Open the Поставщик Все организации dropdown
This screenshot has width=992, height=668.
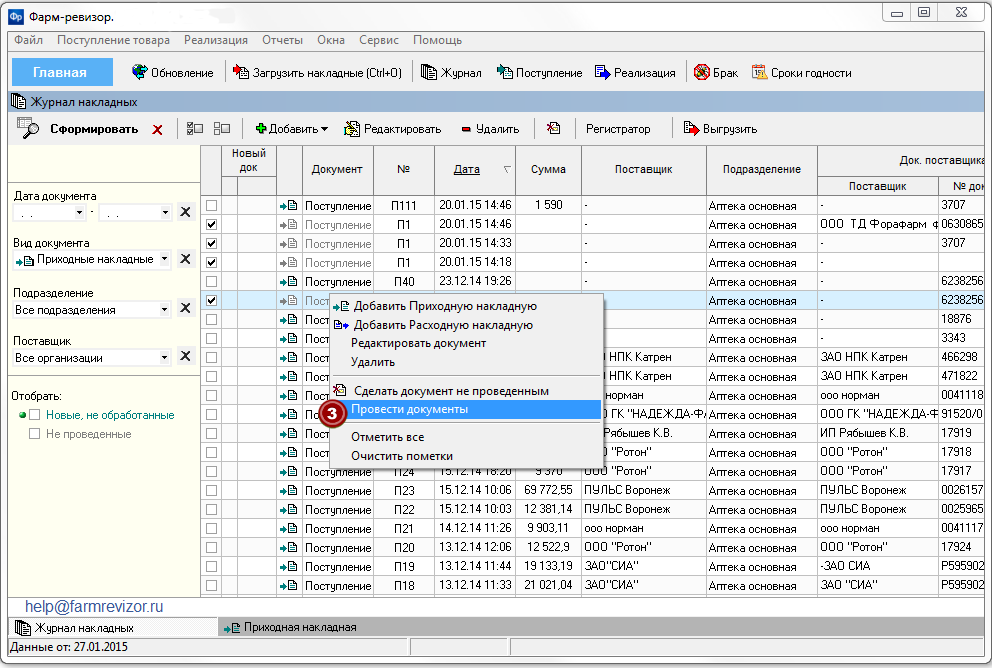[164, 358]
